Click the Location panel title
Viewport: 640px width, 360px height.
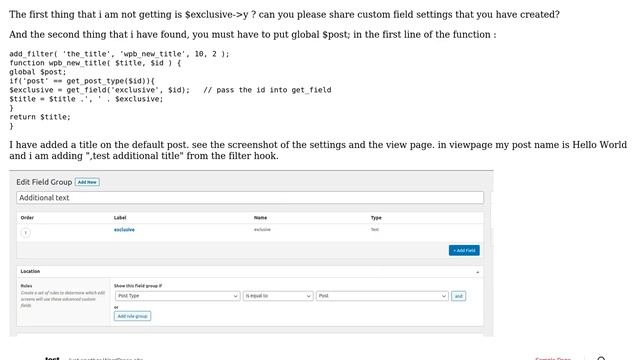30,271
